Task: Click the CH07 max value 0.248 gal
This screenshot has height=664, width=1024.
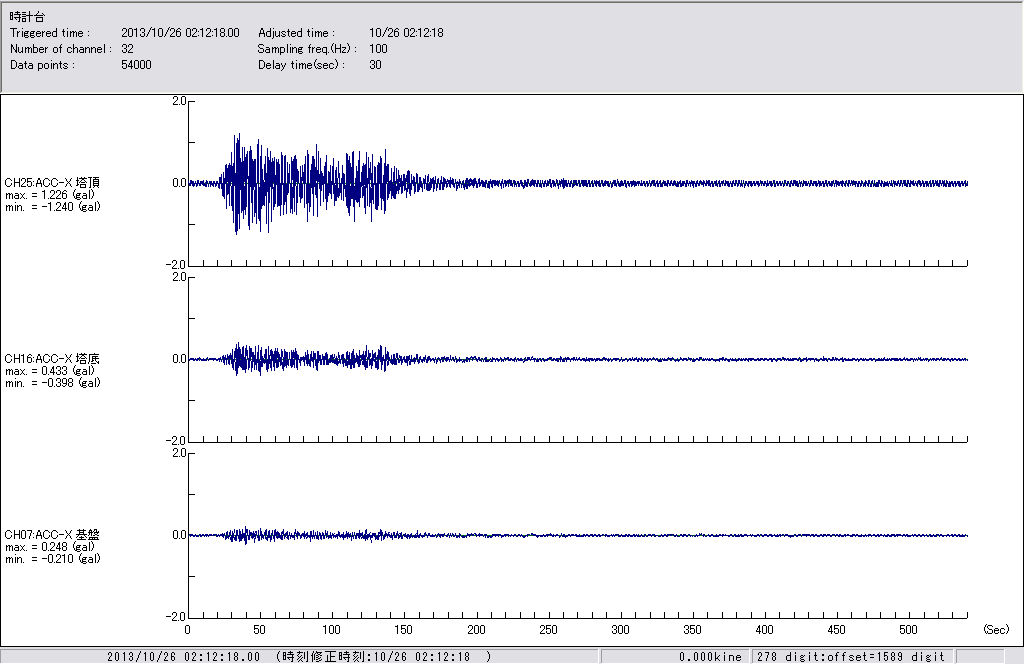Action: [52, 547]
